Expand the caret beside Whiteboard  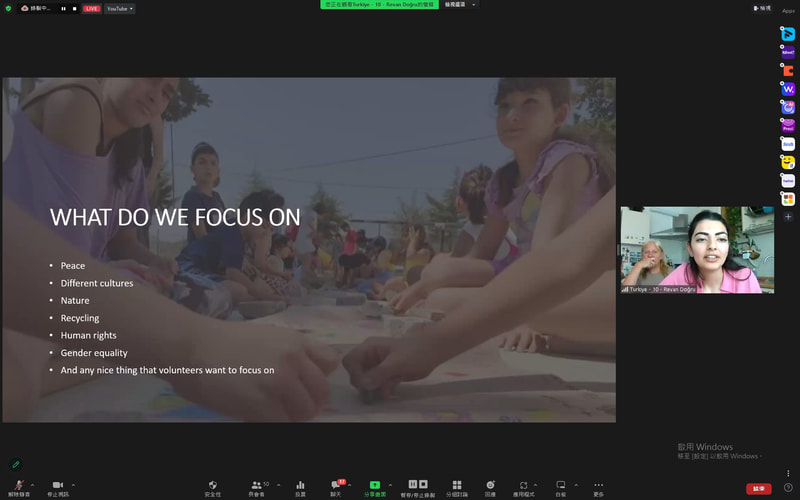point(576,485)
